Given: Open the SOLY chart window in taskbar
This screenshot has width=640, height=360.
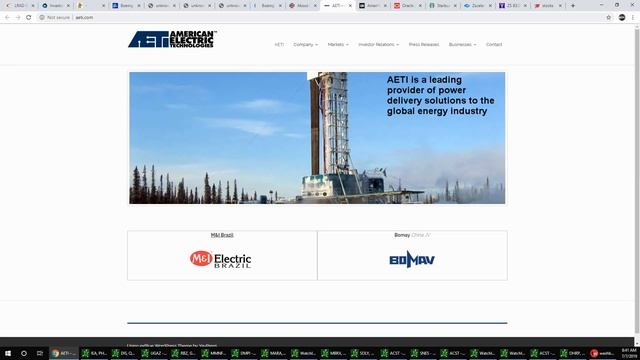Looking at the screenshot, I should coord(364,353).
